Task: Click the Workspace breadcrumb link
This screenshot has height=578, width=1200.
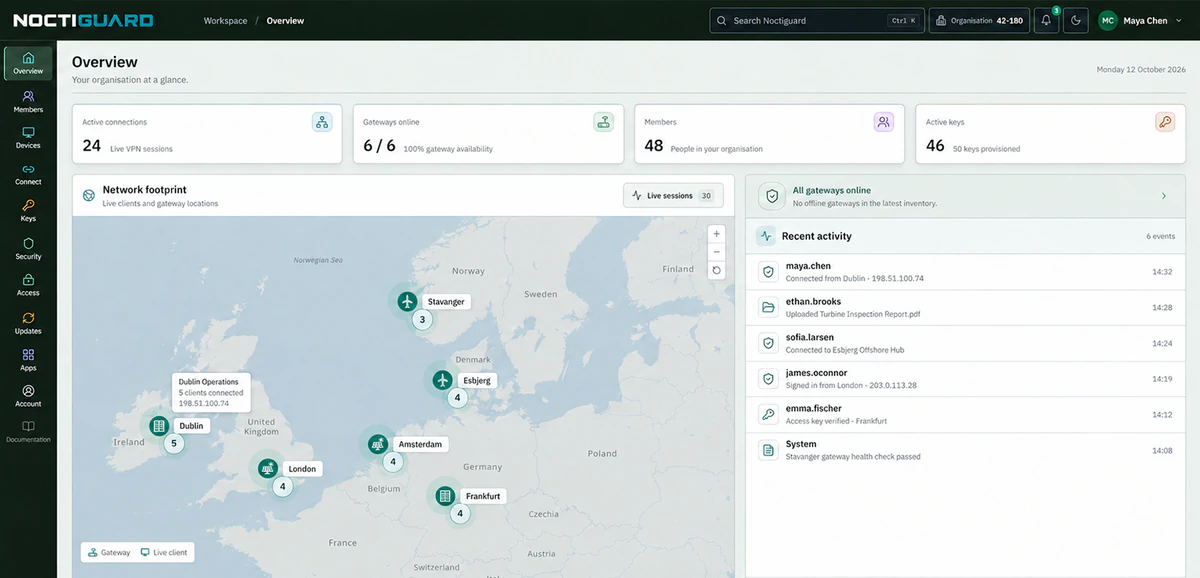Action: pyautogui.click(x=225, y=20)
